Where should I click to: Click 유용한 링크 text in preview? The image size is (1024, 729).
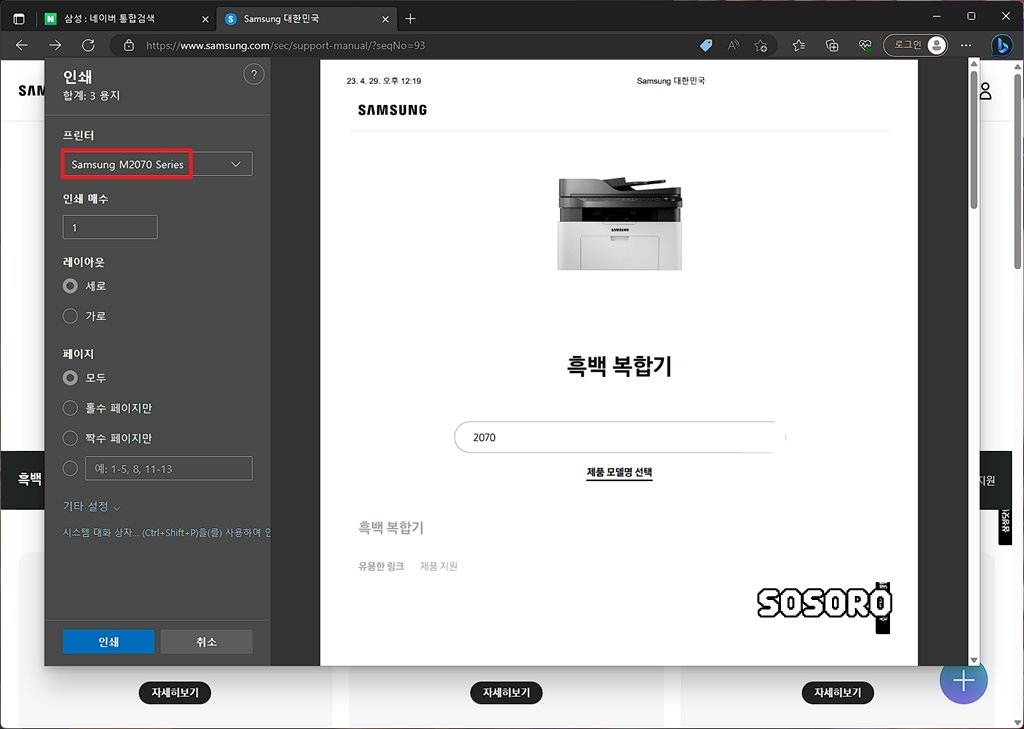[x=381, y=566]
